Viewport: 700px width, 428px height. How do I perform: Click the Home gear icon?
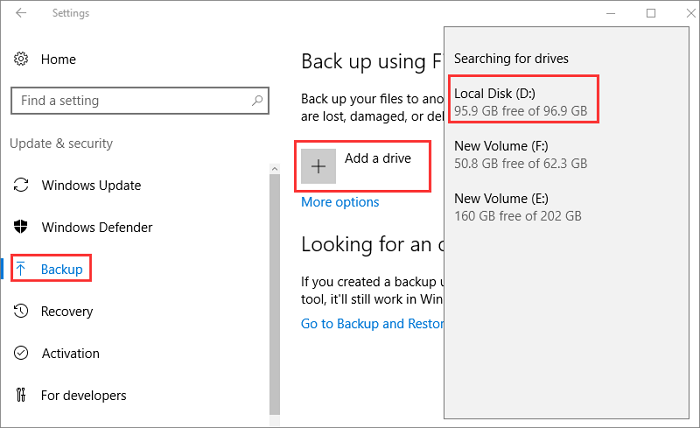21,60
